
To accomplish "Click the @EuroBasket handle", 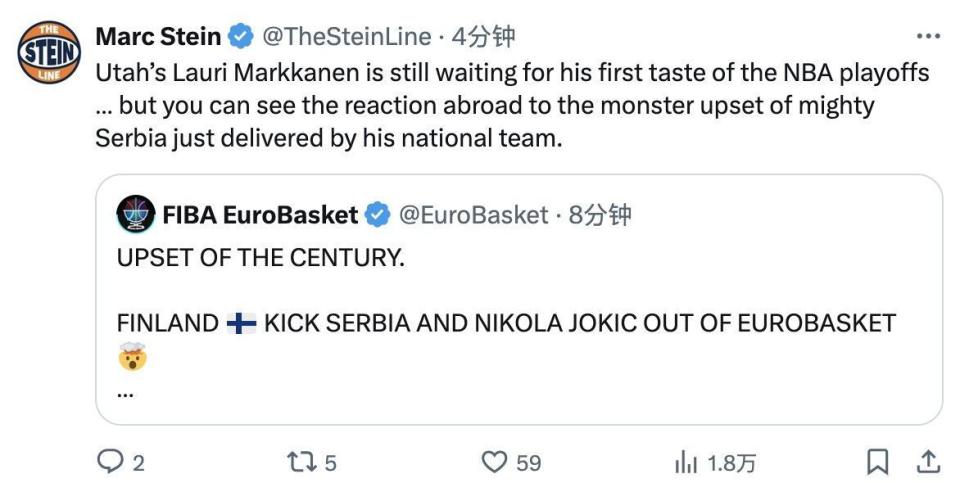I will [x=474, y=215].
